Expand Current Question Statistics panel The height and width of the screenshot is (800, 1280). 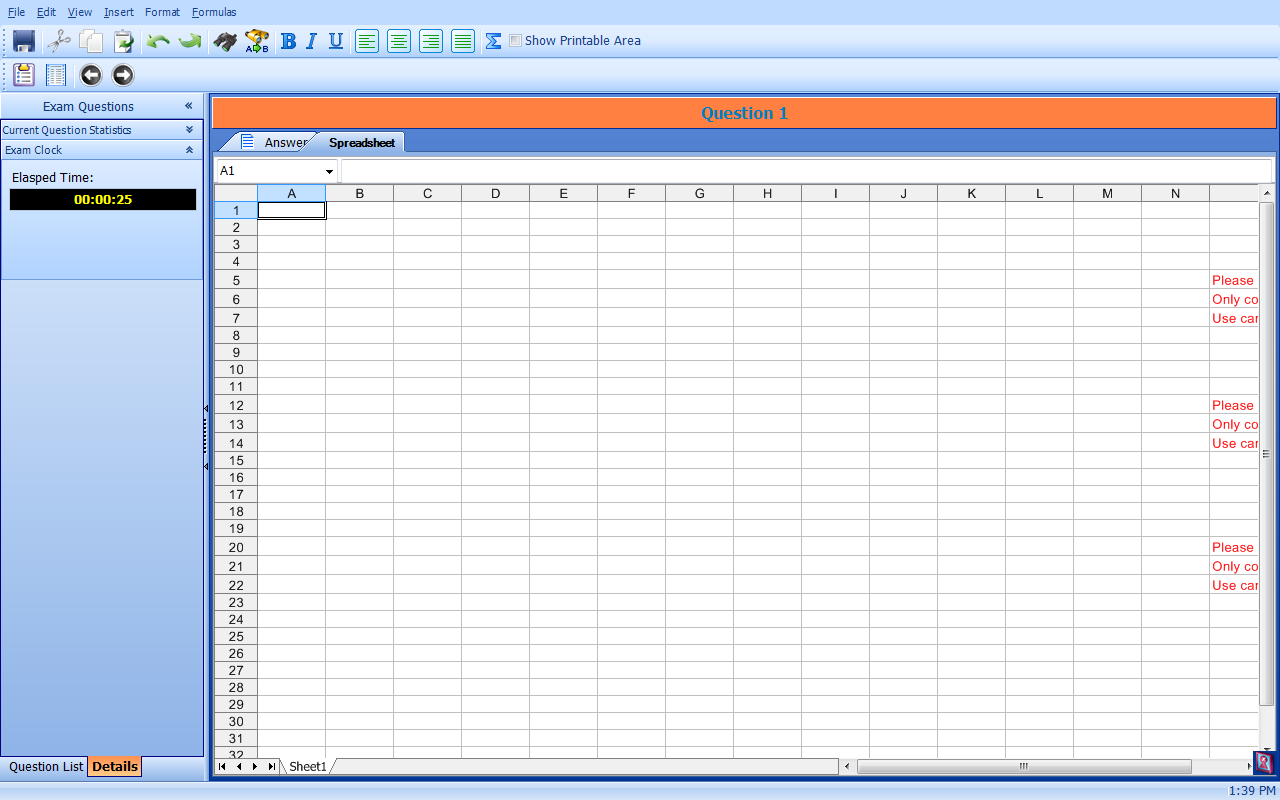tap(189, 130)
